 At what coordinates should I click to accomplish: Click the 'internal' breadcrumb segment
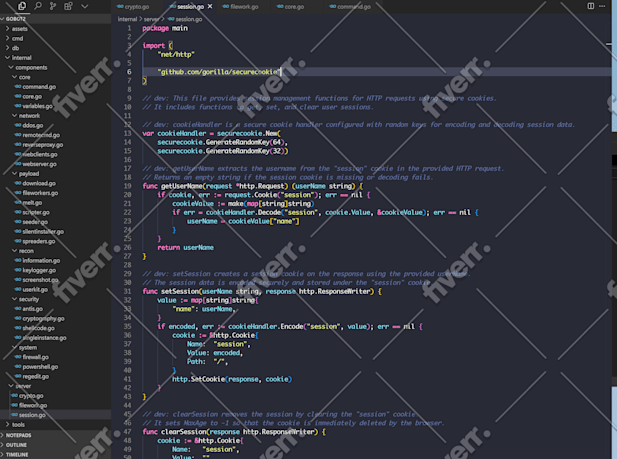[x=127, y=19]
